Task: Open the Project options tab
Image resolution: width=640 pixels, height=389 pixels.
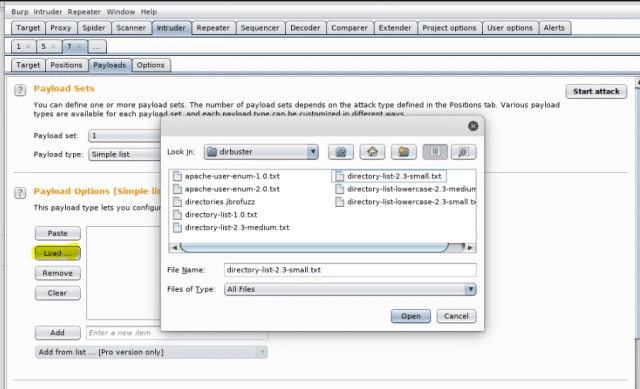Action: (x=449, y=28)
